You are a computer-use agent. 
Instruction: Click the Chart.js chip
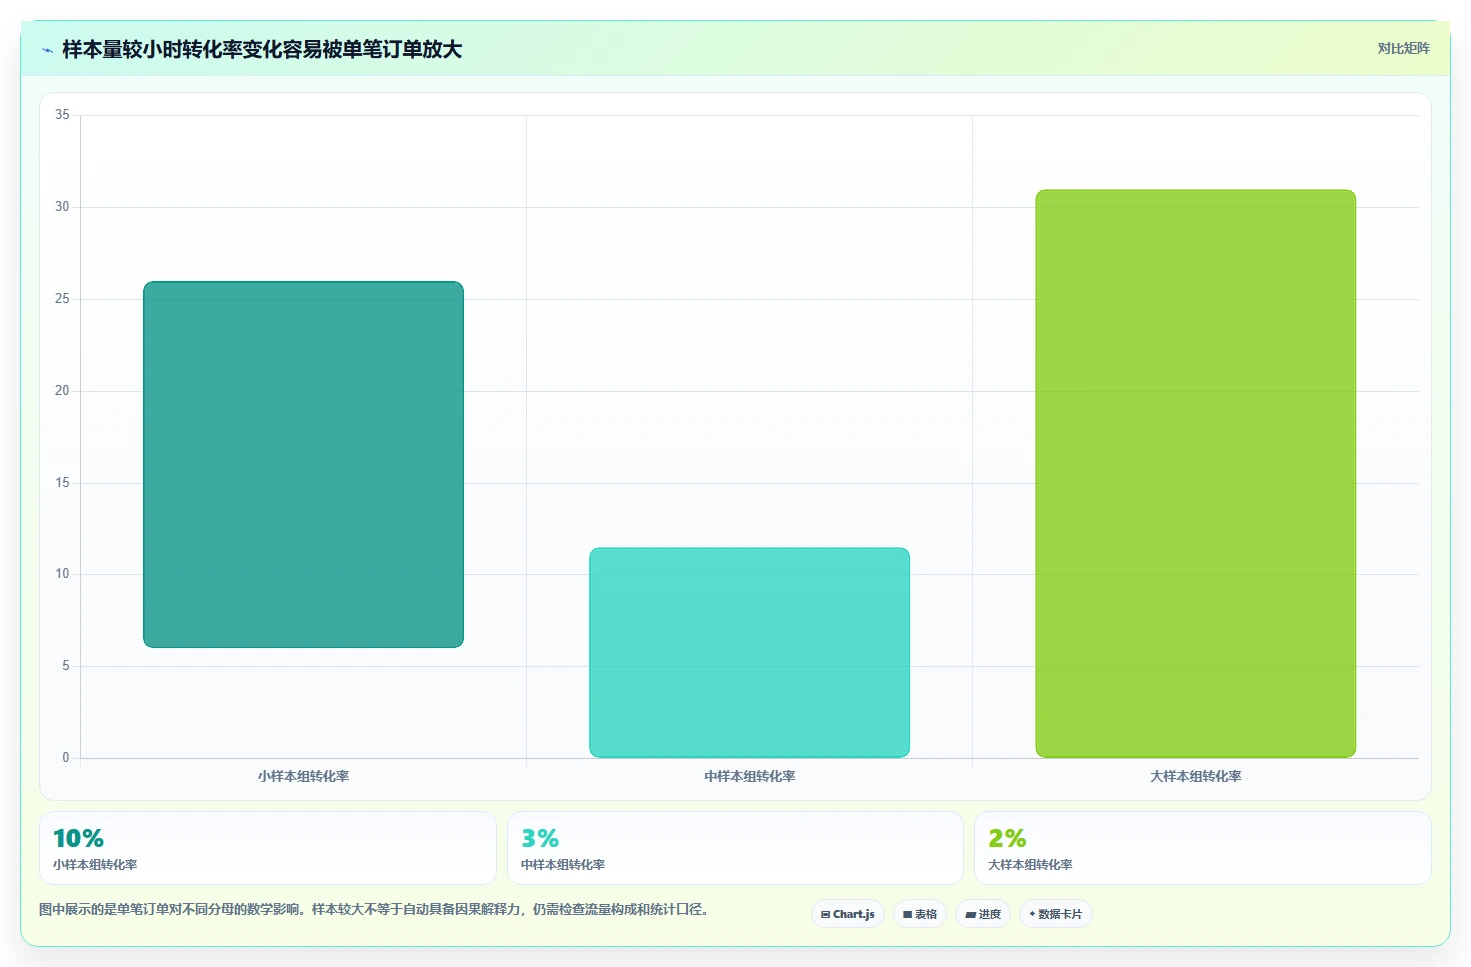(x=848, y=914)
